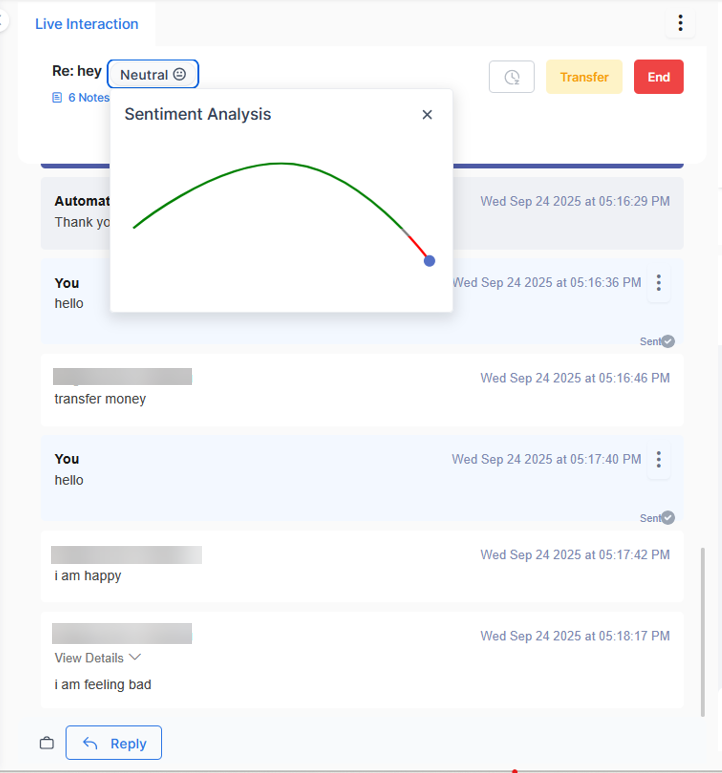722x773 pixels.
Task: Toggle the Neutral sentiment badge
Action: click(x=153, y=75)
